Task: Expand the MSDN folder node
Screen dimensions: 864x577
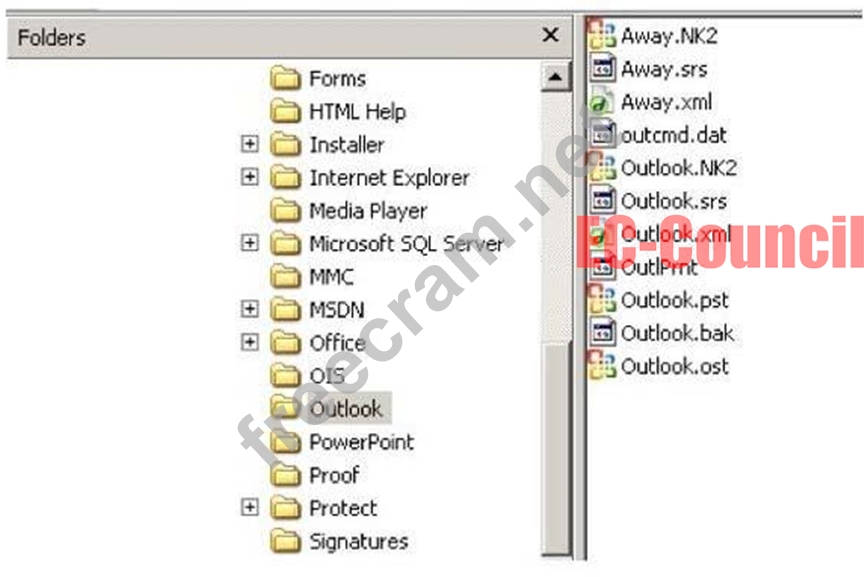Action: coord(250,309)
